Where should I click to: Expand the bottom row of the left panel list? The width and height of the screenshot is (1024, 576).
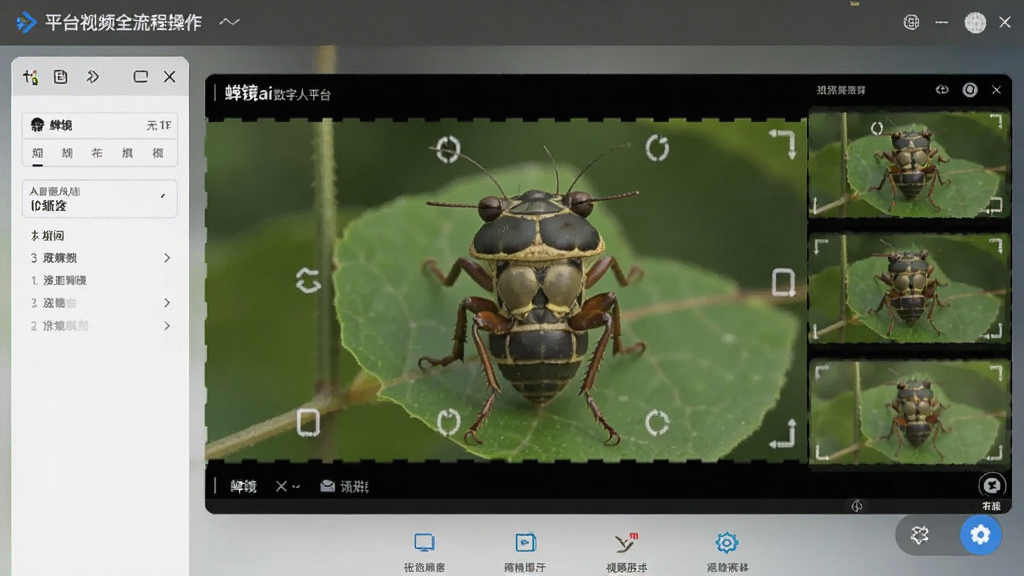tap(100, 326)
